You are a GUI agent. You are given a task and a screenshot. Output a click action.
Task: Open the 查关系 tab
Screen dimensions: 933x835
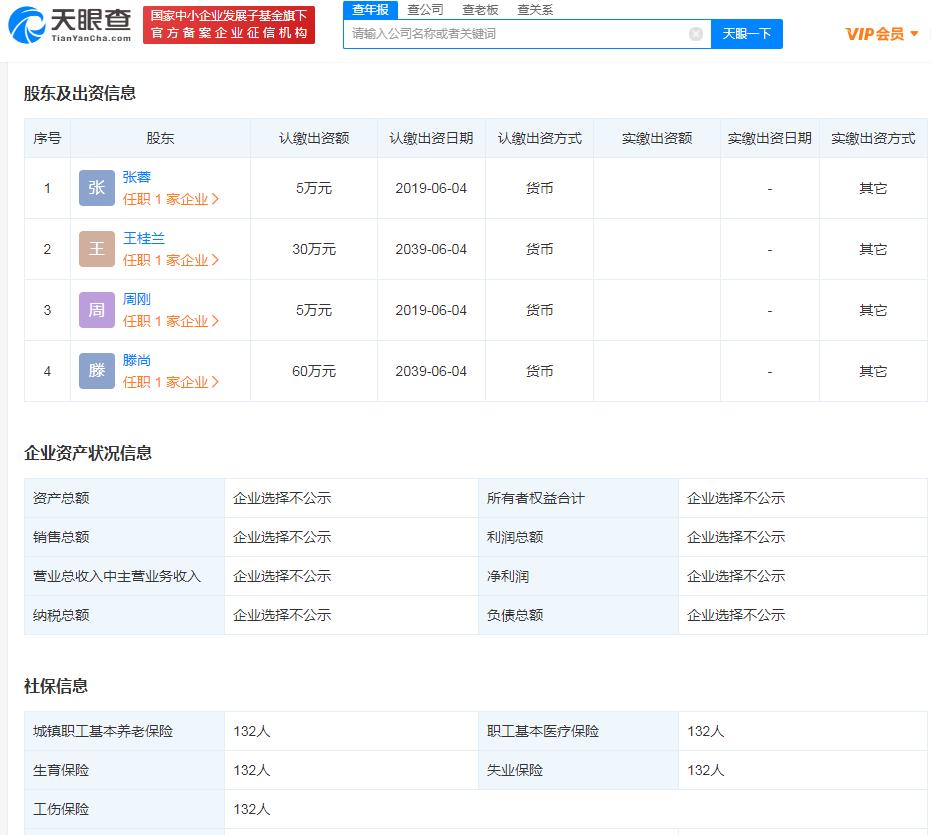[x=536, y=9]
